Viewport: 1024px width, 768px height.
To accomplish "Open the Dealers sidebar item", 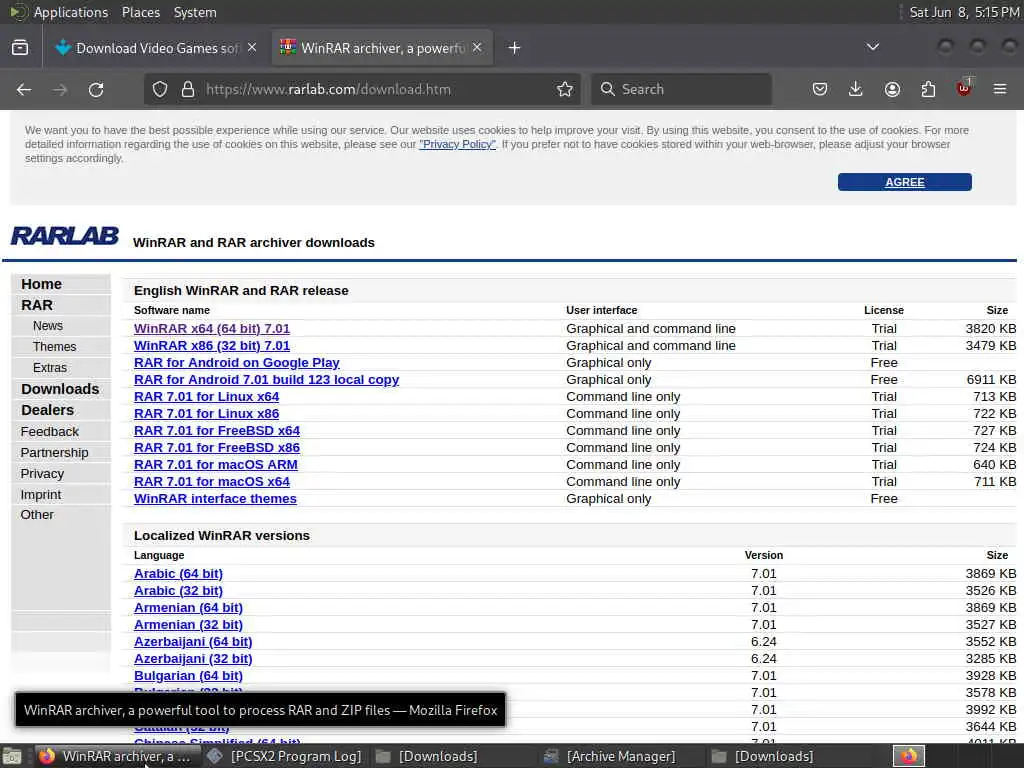I will click(47, 410).
